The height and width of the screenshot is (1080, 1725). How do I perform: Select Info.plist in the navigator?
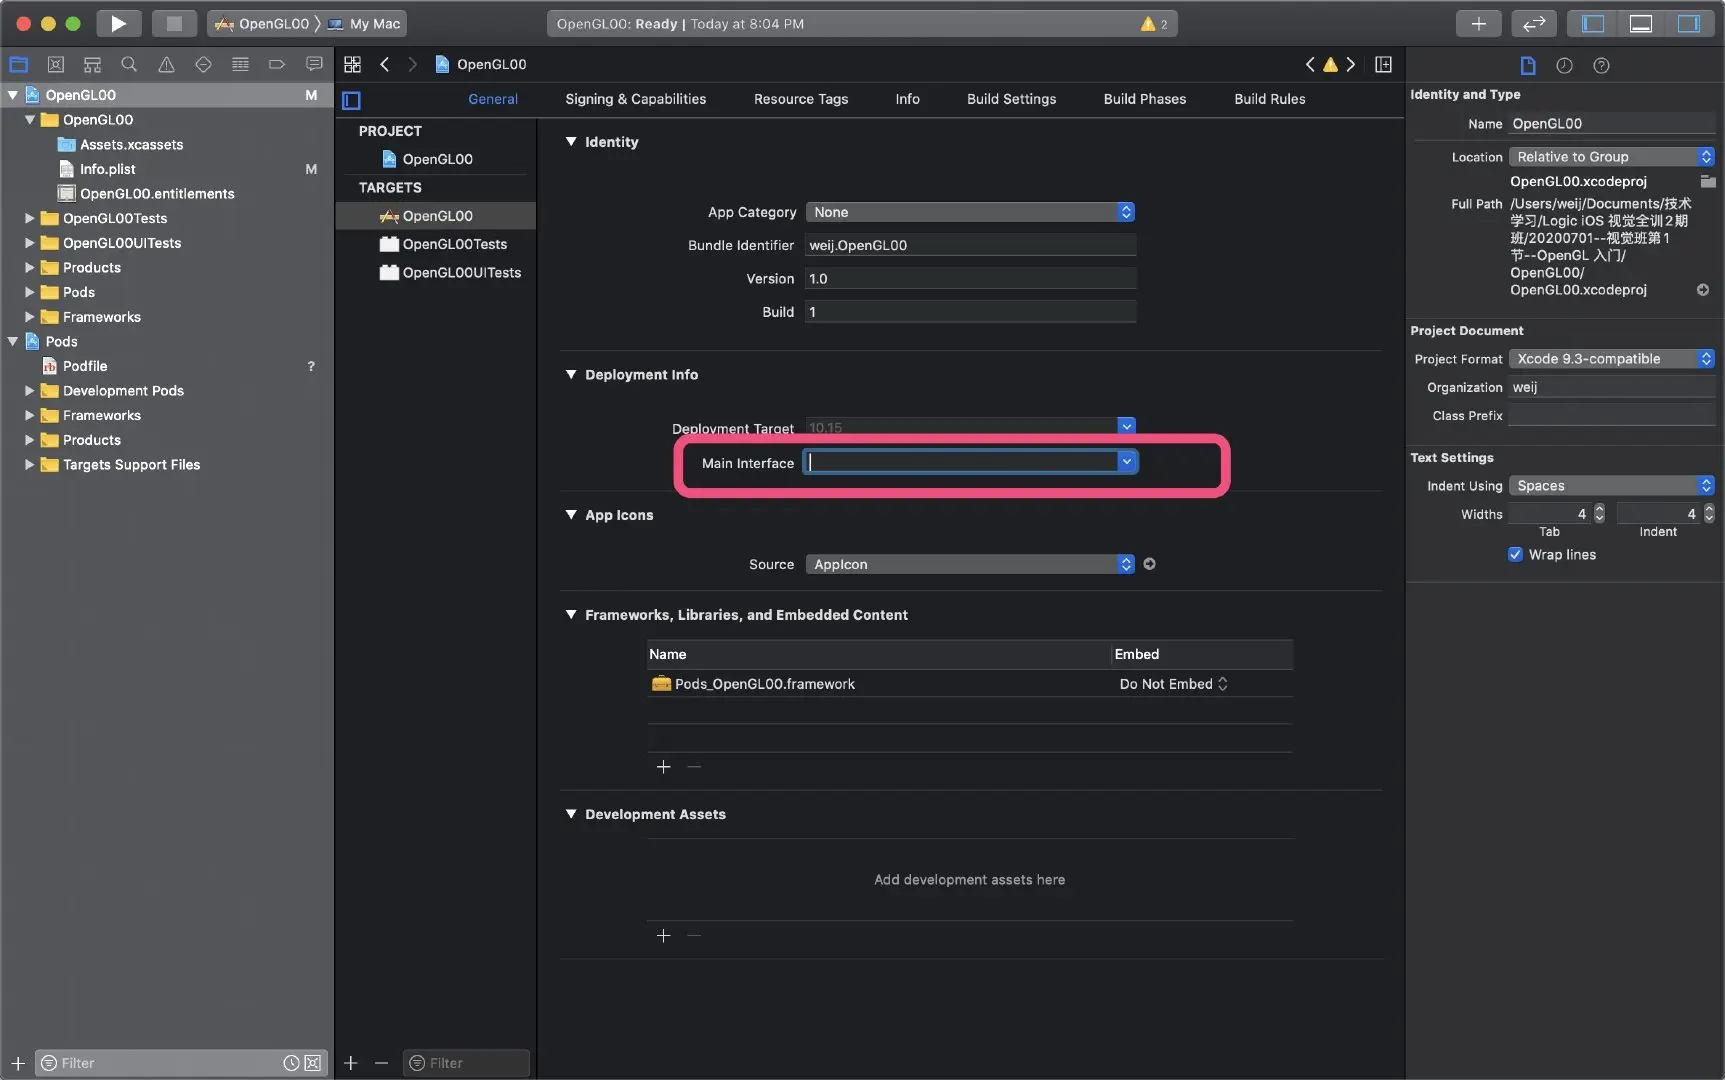pos(107,169)
